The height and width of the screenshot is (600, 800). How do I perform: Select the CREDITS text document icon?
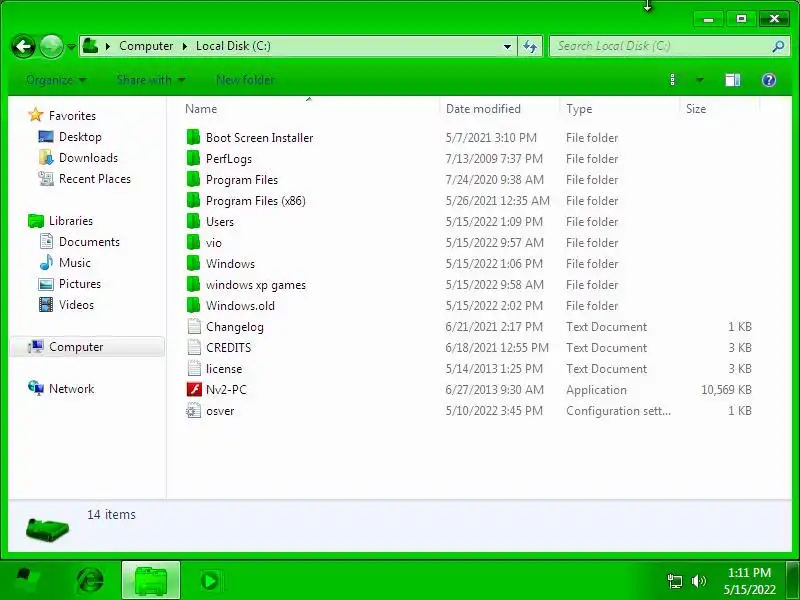[194, 347]
